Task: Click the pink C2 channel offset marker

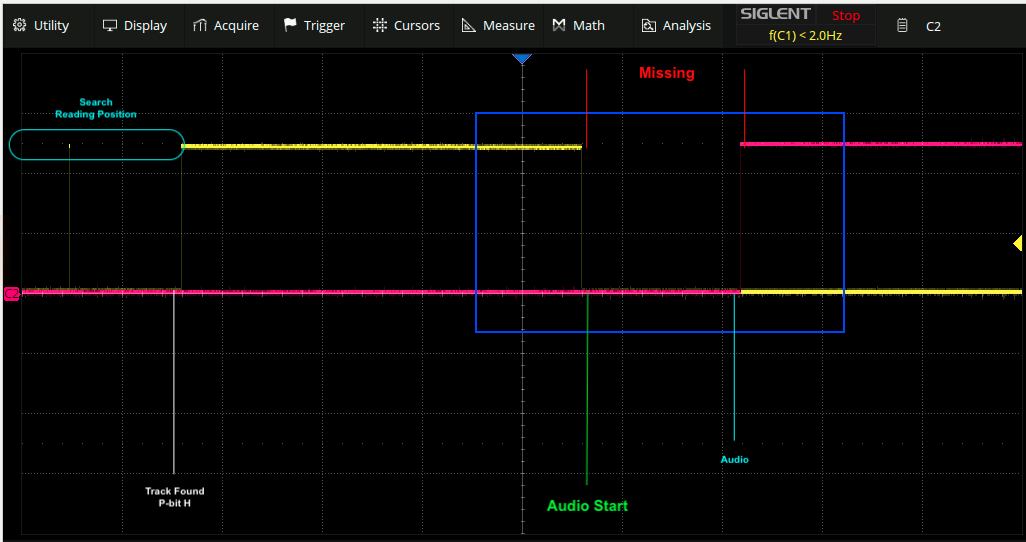Action: pyautogui.click(x=11, y=294)
